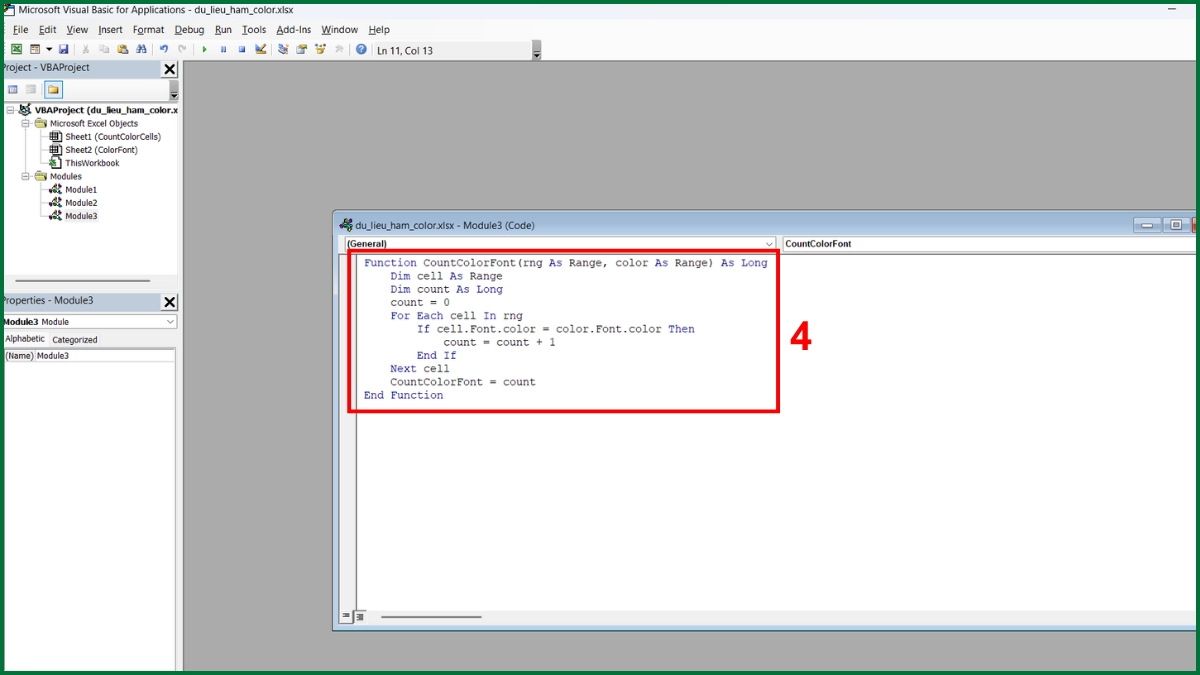1200x675 pixels.
Task: Switch to the Categorized properties tab
Action: click(75, 340)
